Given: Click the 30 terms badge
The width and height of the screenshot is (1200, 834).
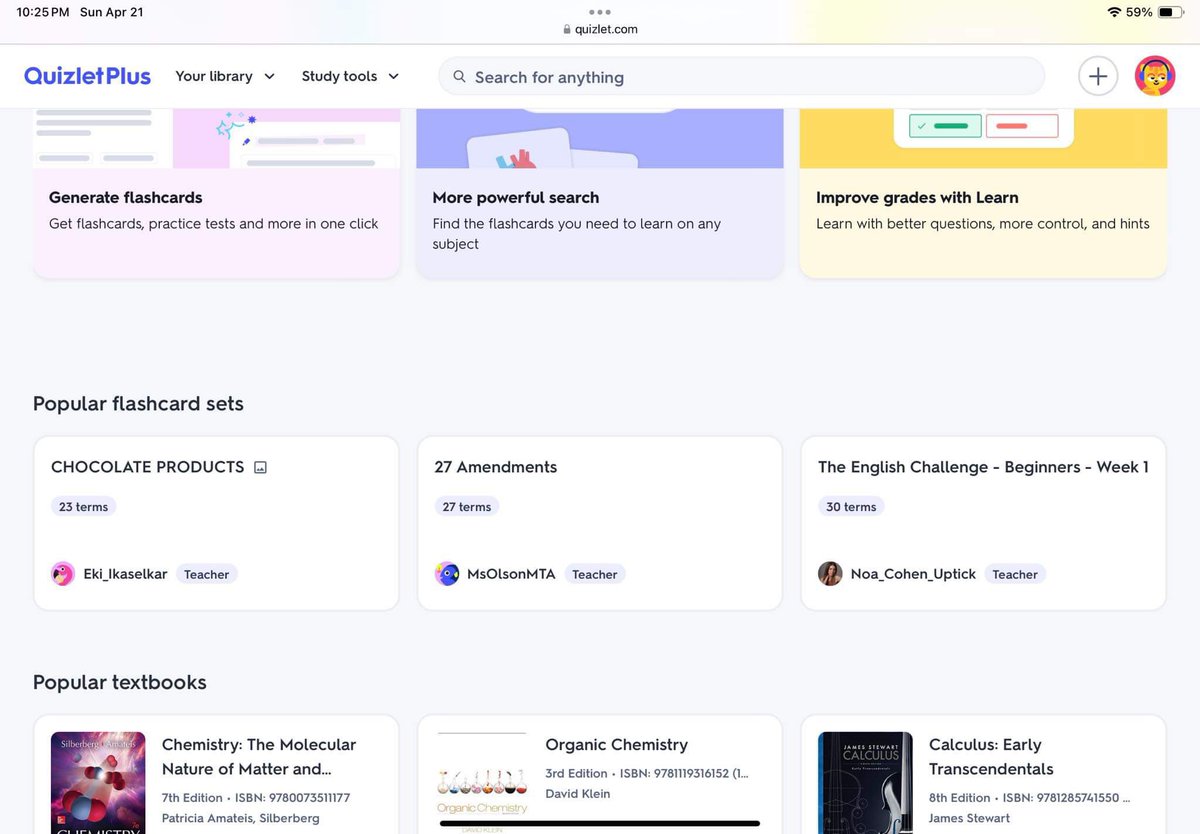Looking at the screenshot, I should tap(851, 507).
